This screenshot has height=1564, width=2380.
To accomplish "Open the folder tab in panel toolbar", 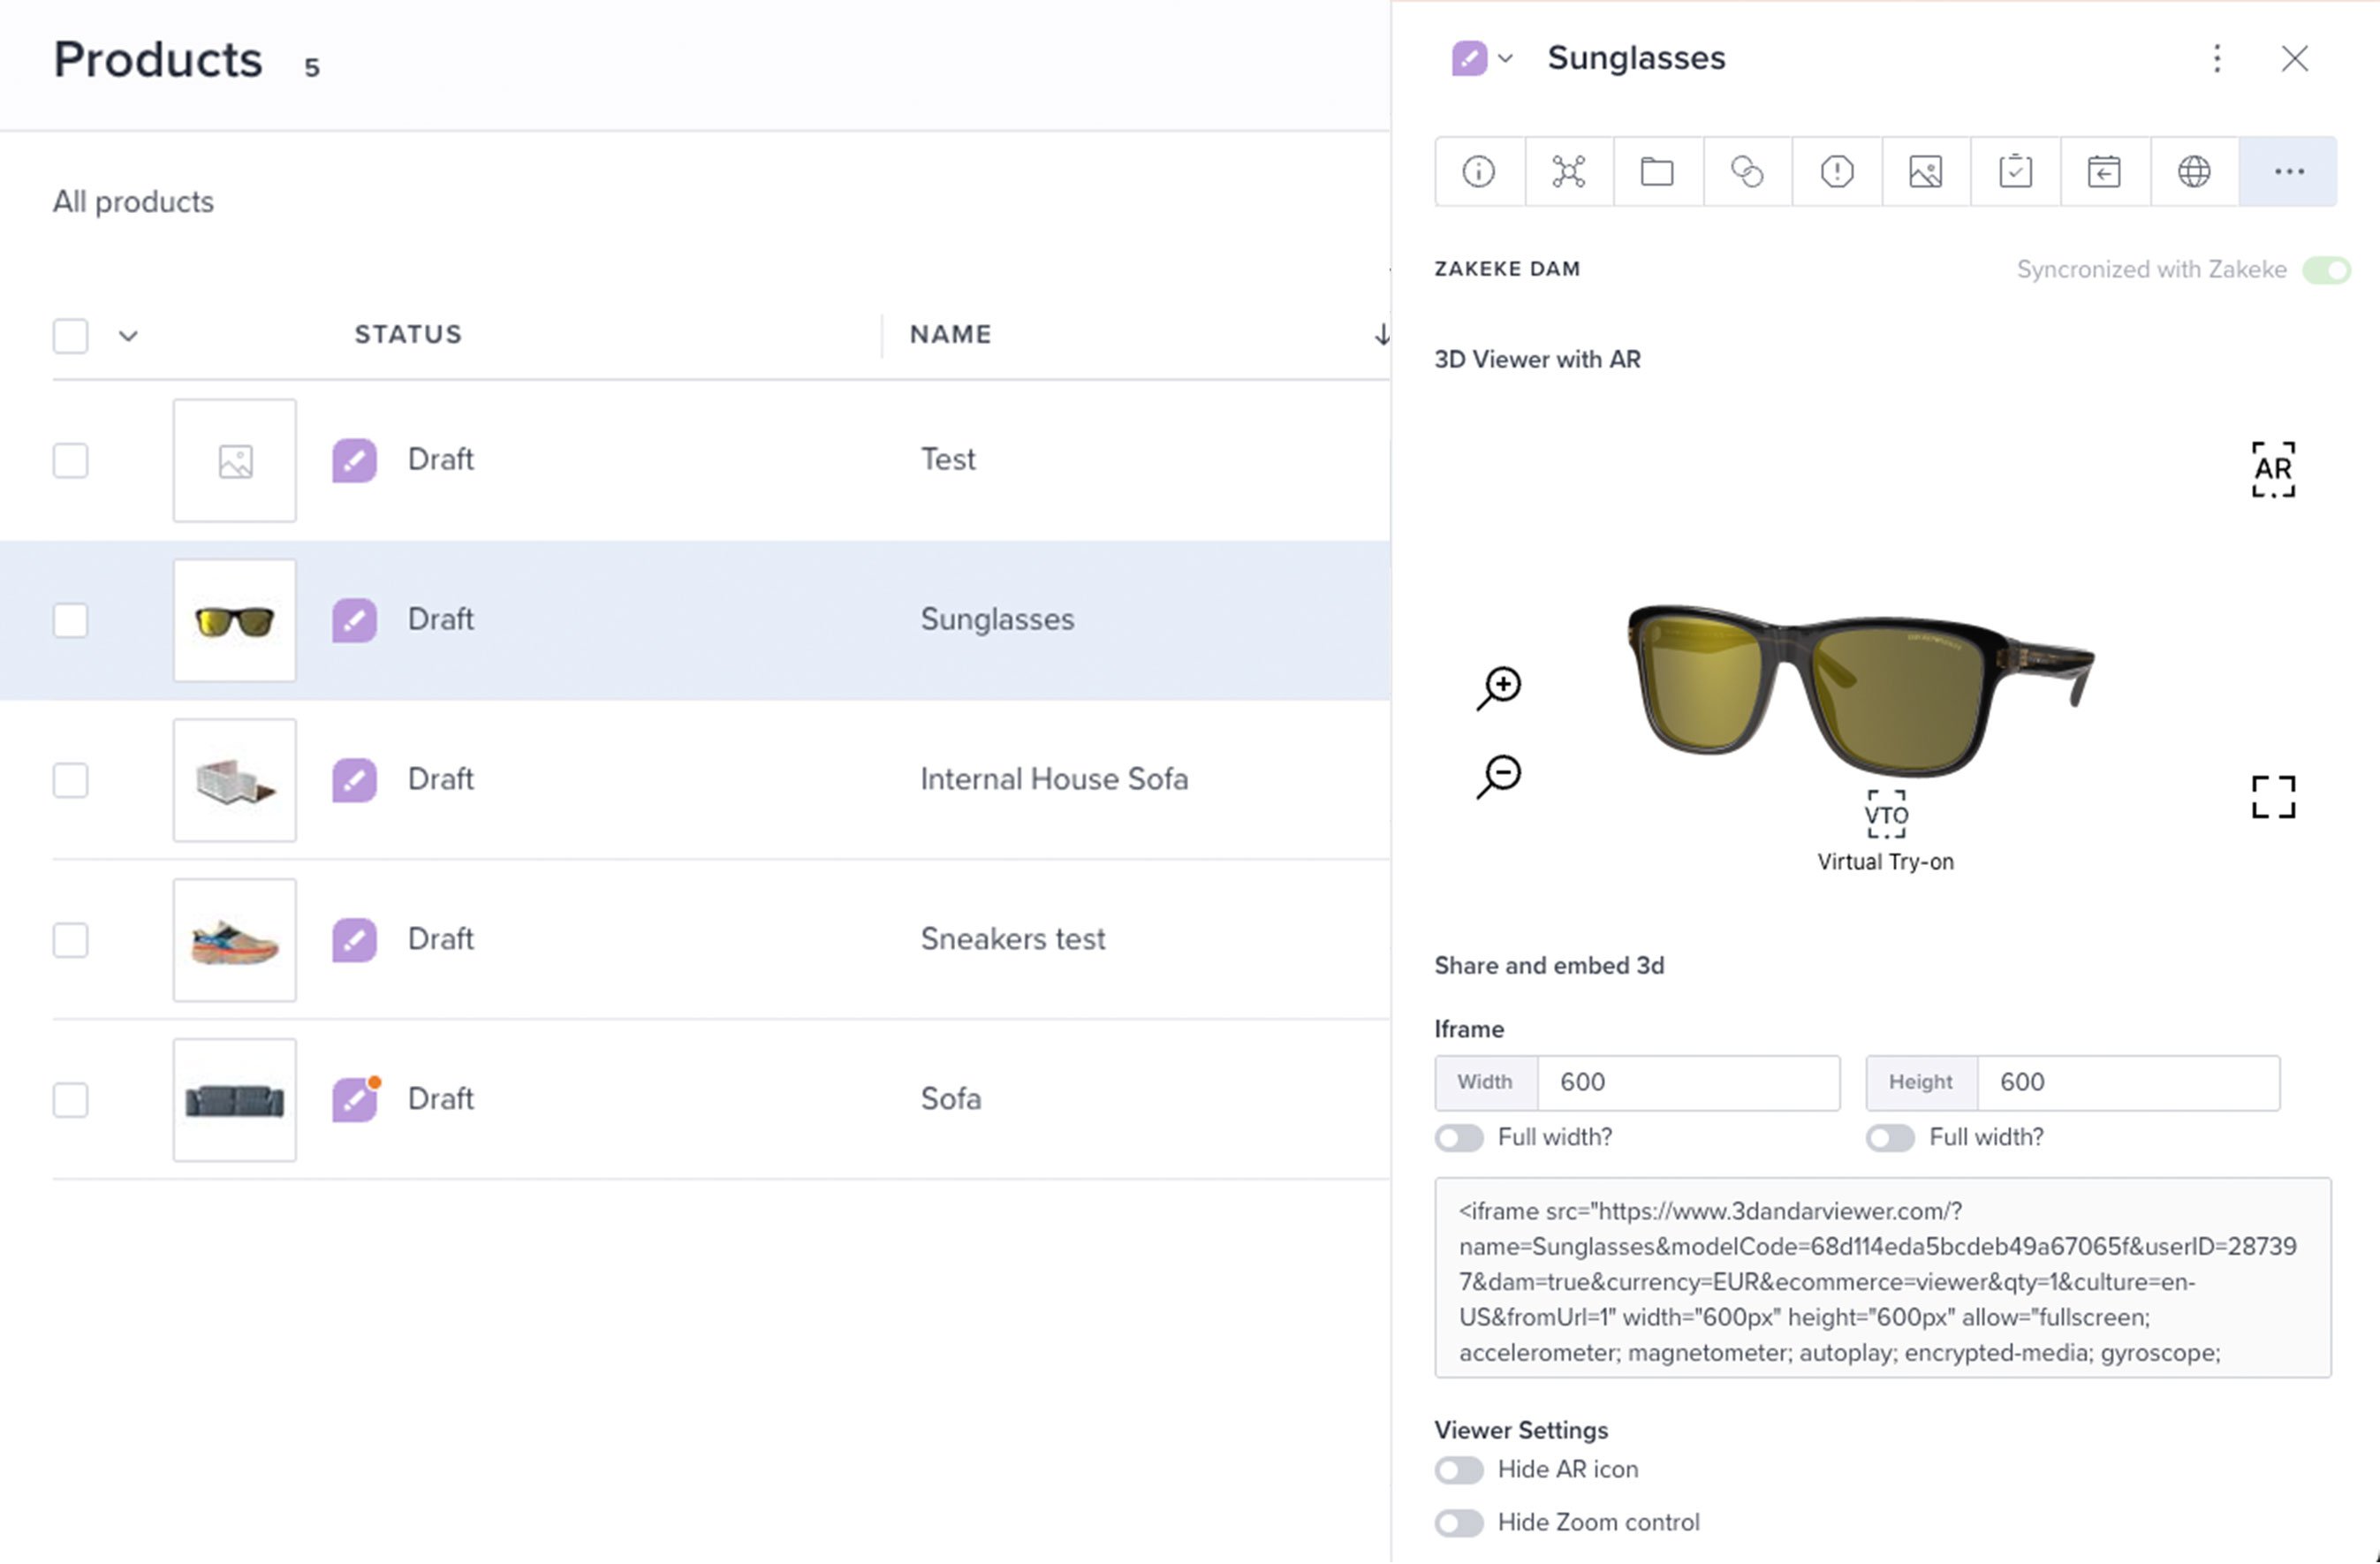I will (x=1657, y=172).
